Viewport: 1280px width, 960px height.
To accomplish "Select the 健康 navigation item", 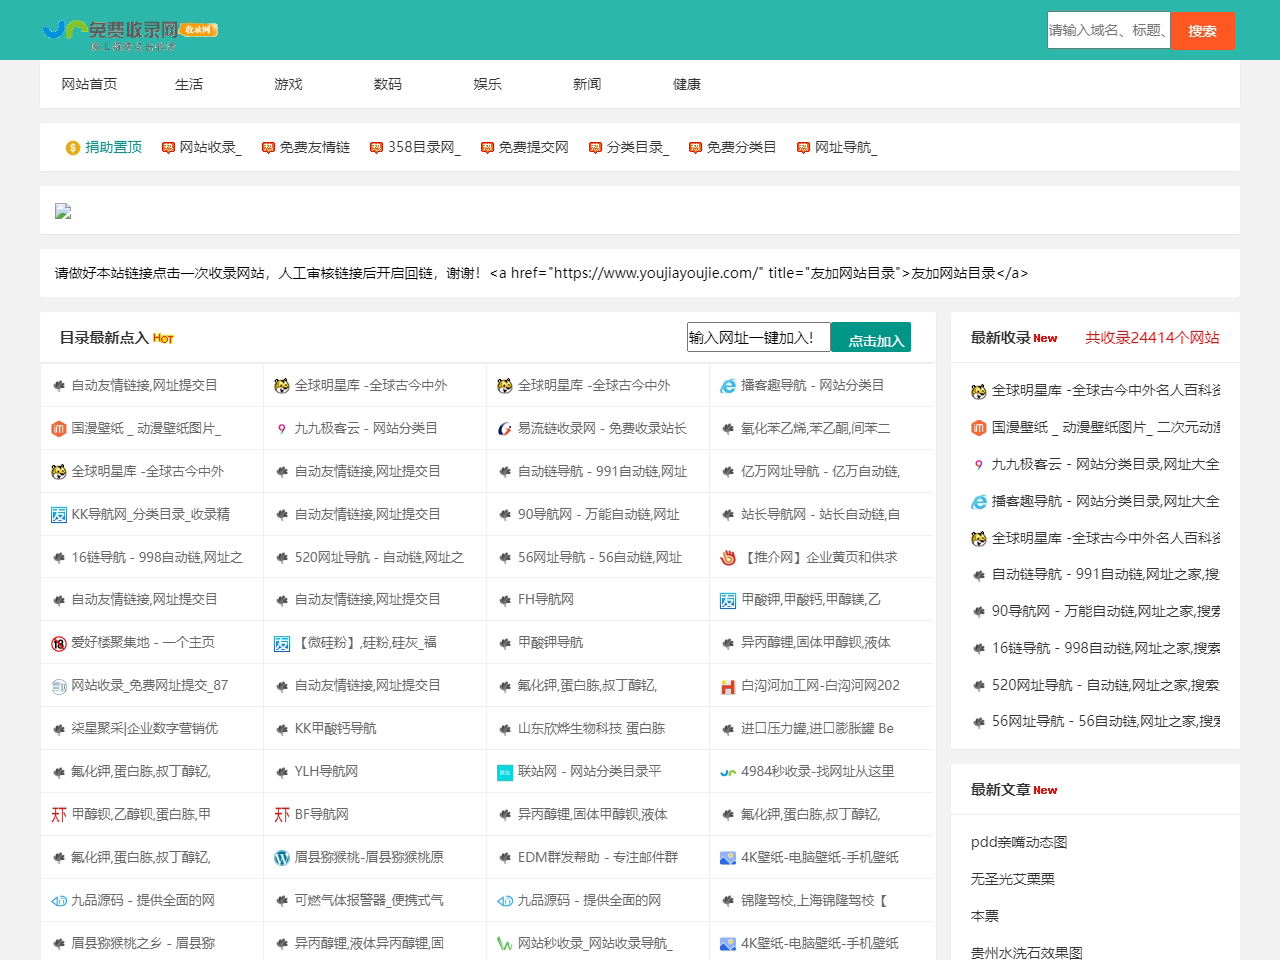I will point(686,84).
